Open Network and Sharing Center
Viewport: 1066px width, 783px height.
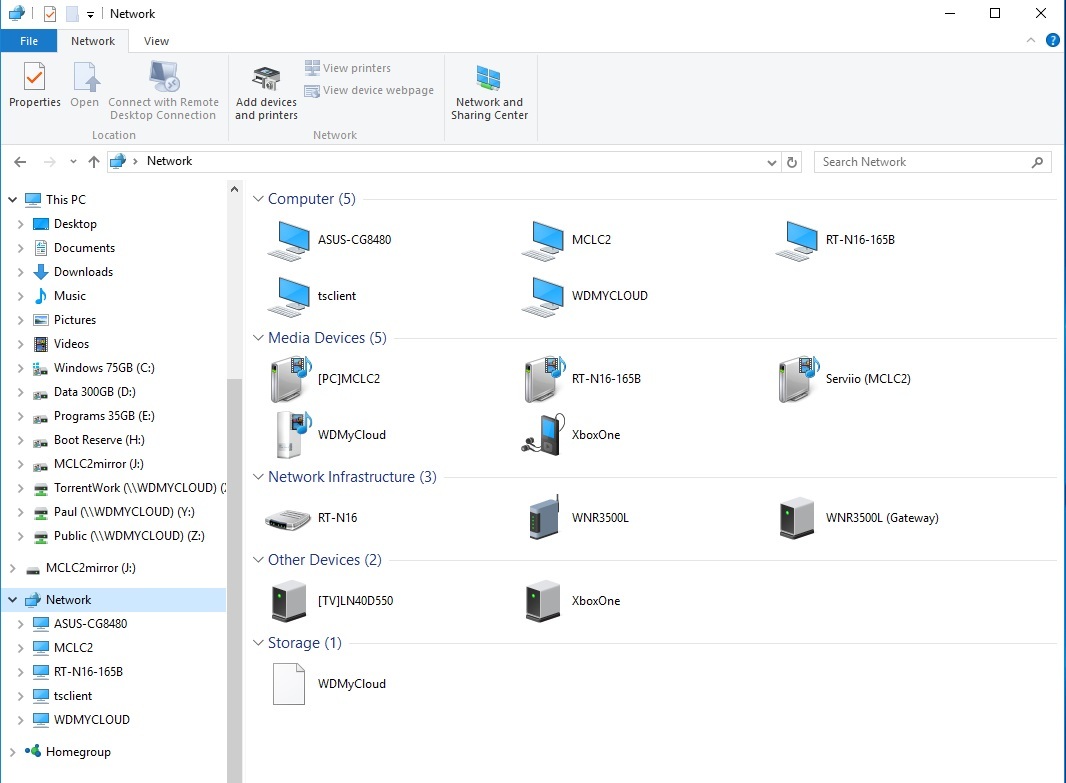pyautogui.click(x=489, y=93)
